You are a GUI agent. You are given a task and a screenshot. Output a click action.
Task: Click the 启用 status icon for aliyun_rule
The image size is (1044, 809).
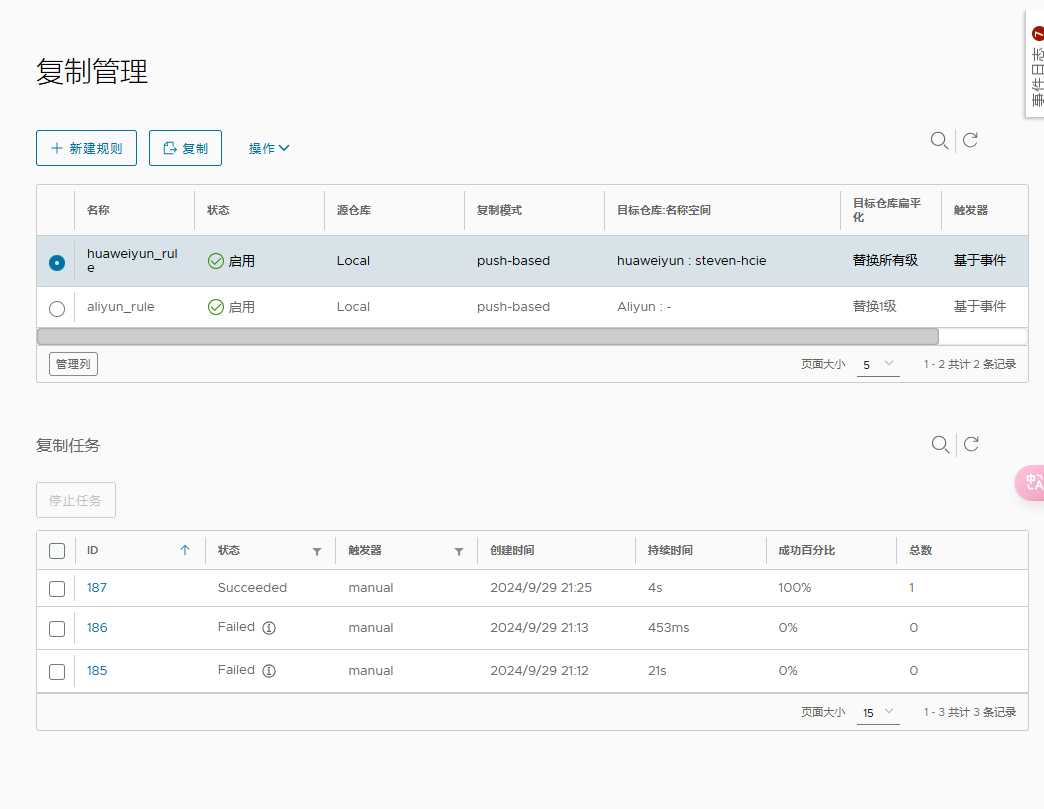(216, 307)
